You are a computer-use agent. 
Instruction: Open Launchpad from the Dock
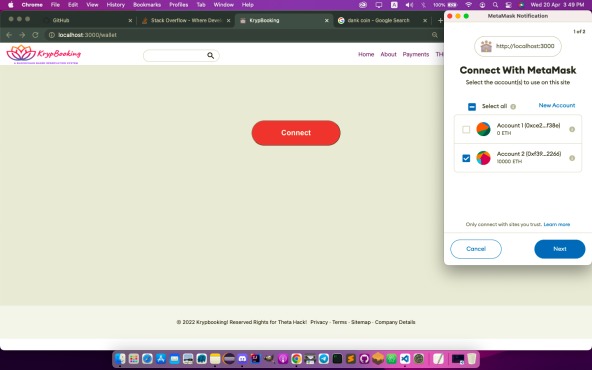point(134,358)
